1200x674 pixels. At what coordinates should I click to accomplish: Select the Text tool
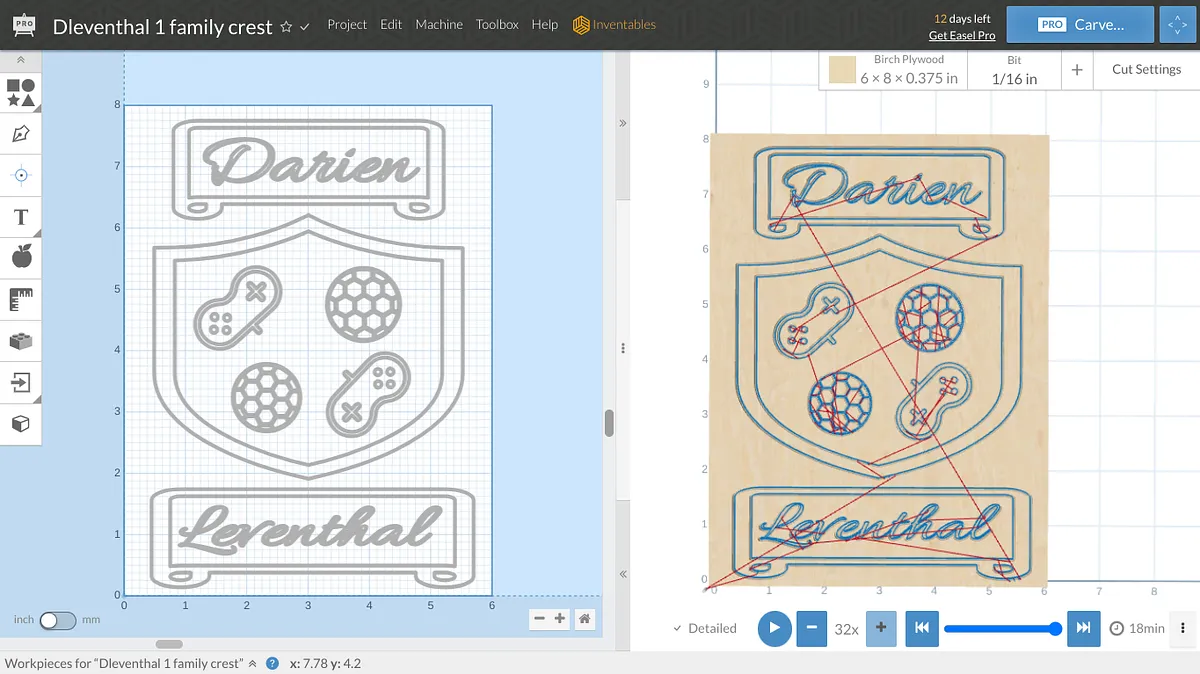(21, 217)
